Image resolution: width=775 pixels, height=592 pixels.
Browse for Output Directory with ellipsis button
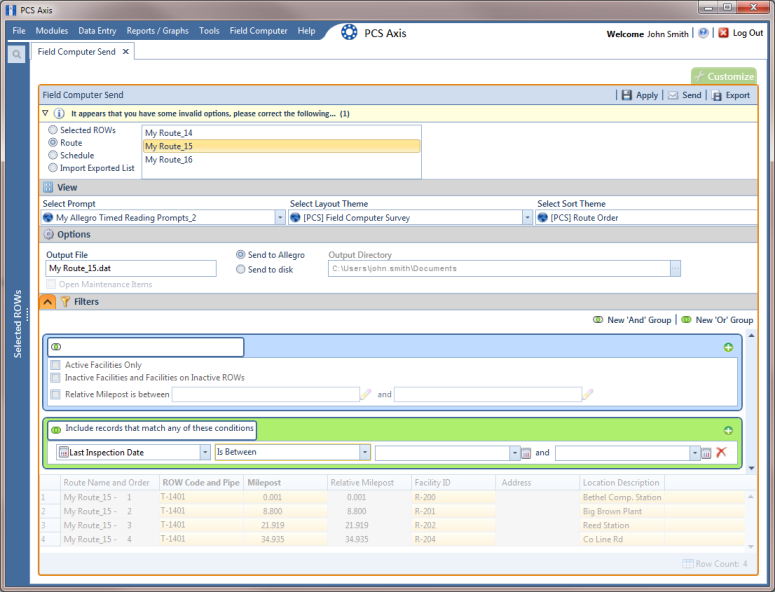coord(675,268)
